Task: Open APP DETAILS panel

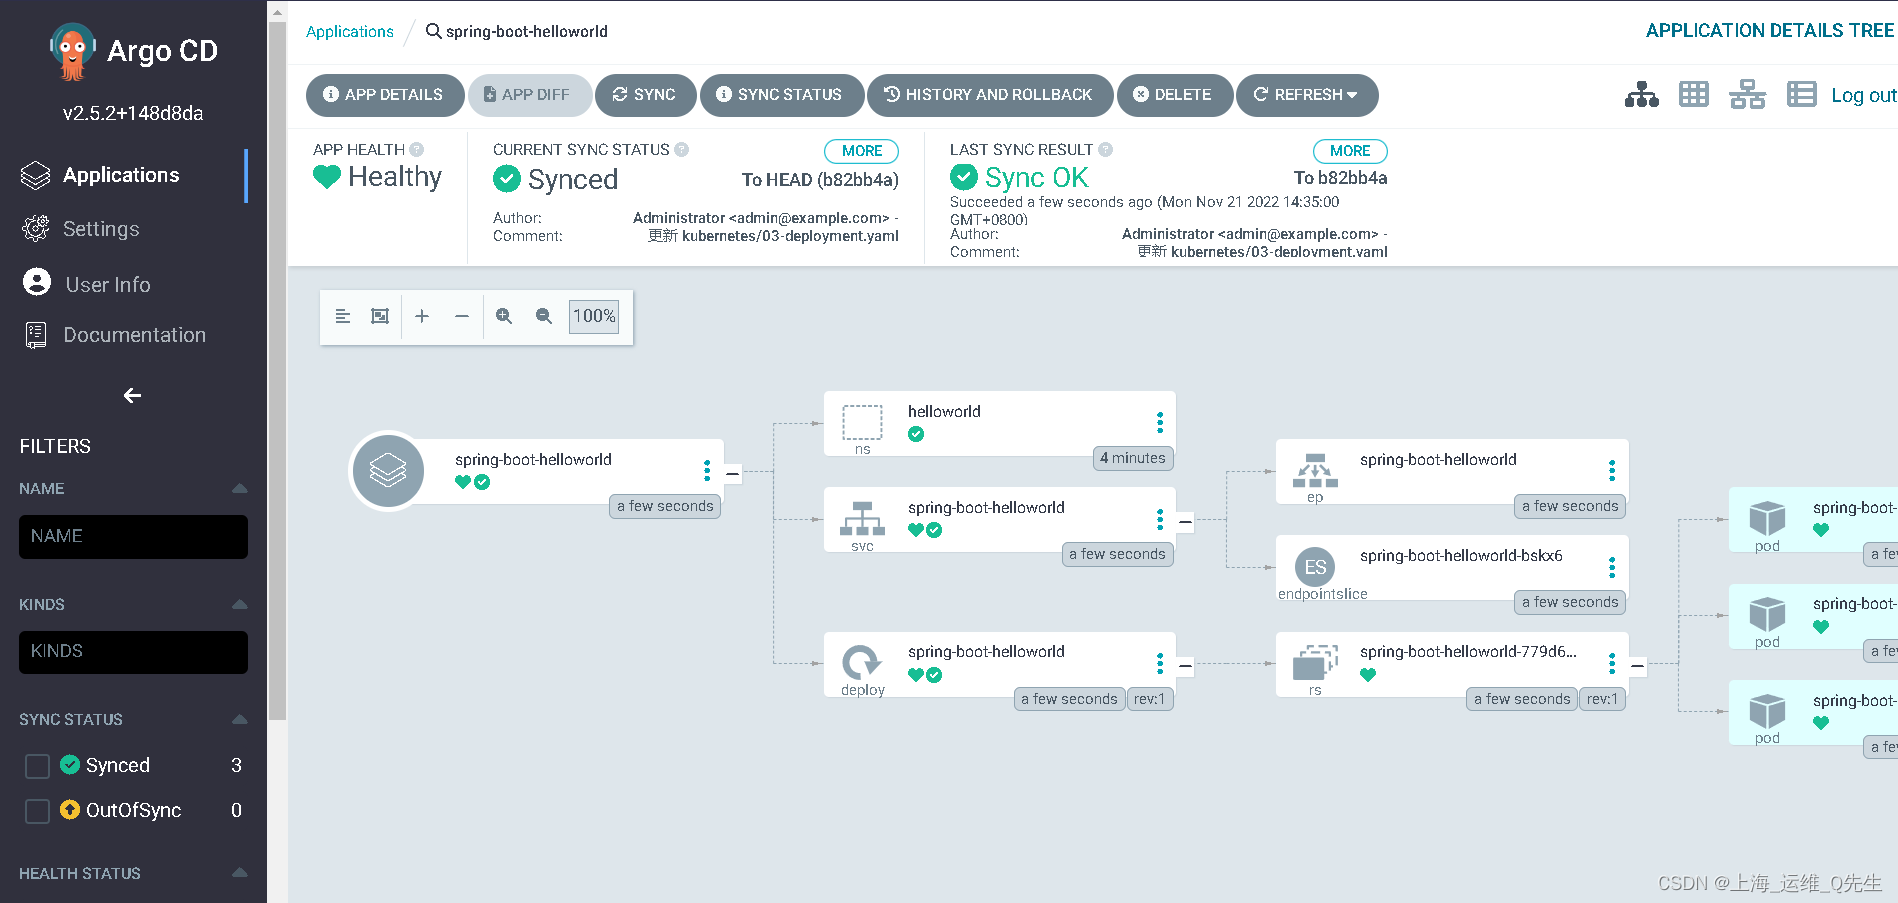Action: click(x=384, y=95)
